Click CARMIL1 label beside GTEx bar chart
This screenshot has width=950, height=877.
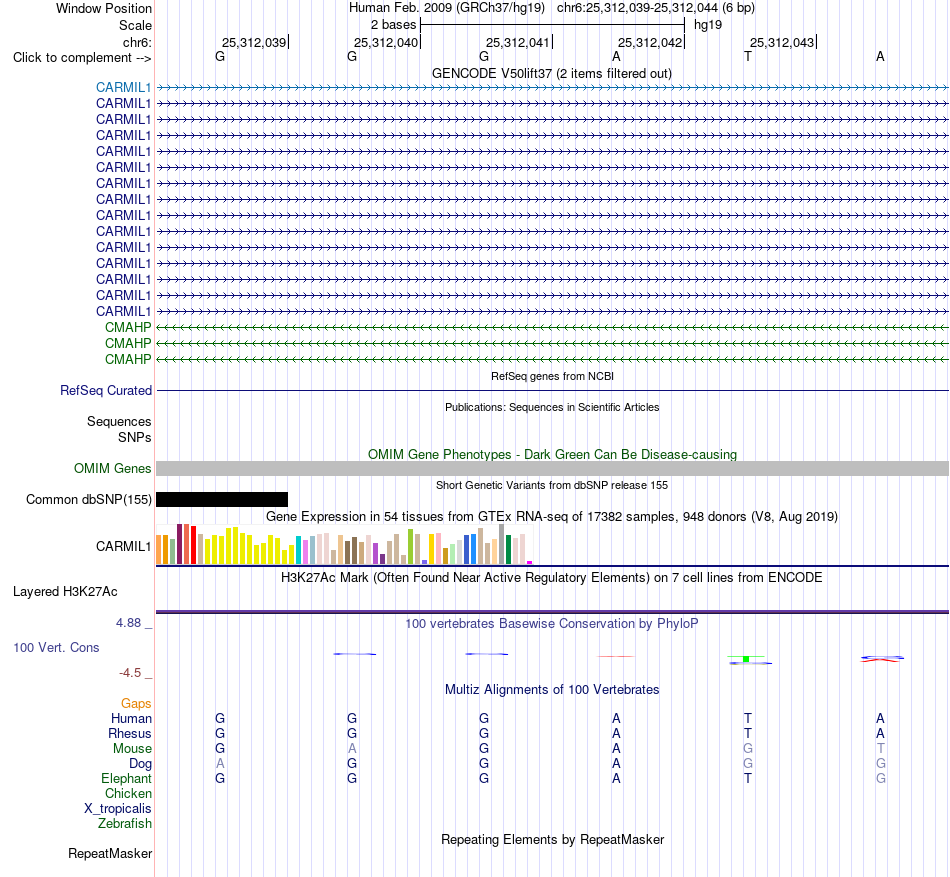123,546
